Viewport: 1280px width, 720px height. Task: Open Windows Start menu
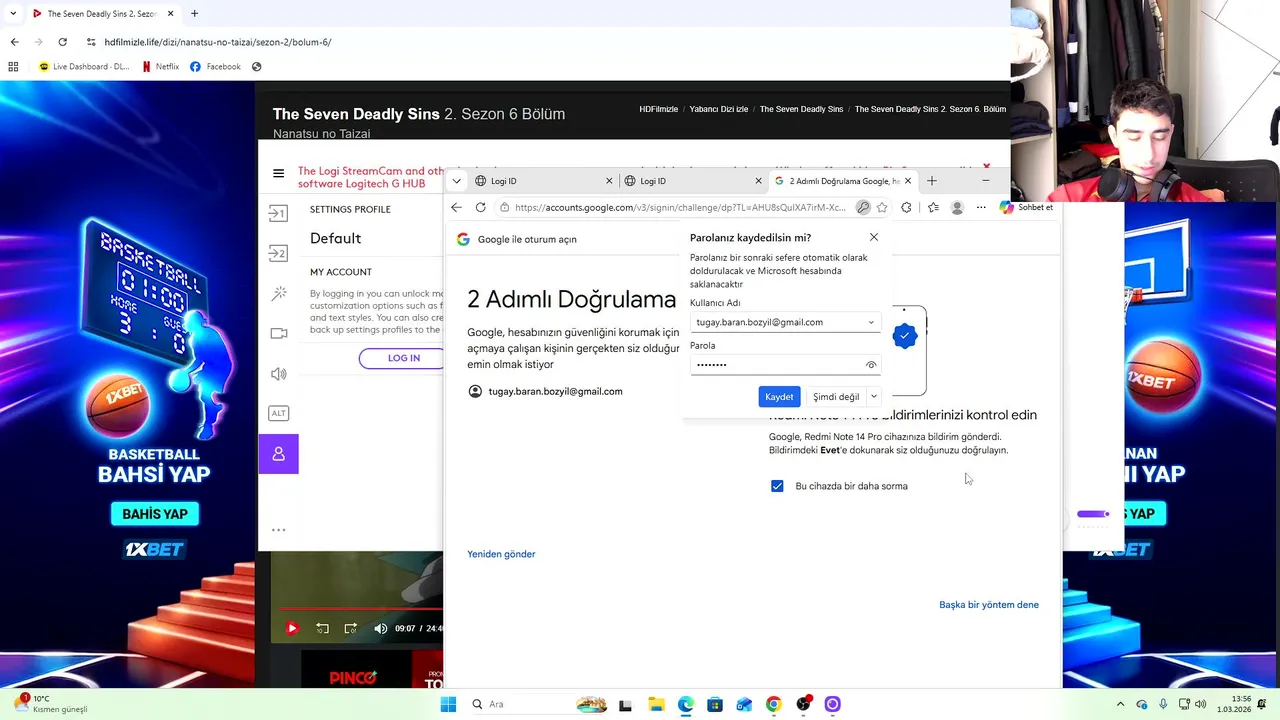click(x=448, y=705)
